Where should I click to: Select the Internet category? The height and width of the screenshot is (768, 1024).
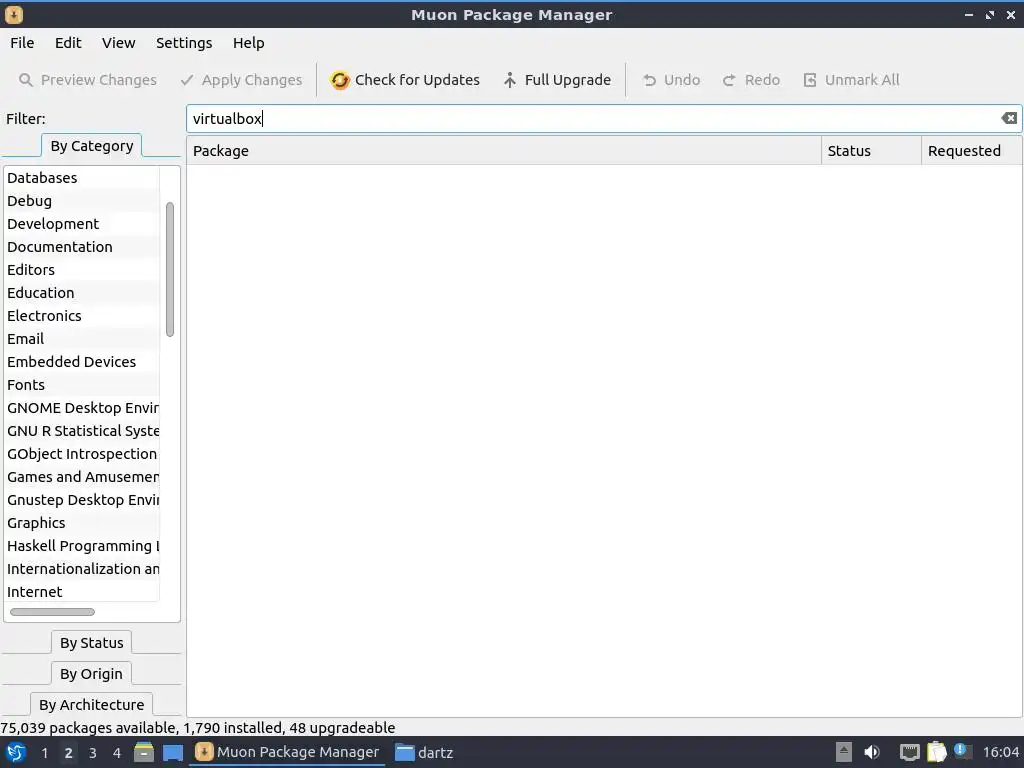click(82, 592)
